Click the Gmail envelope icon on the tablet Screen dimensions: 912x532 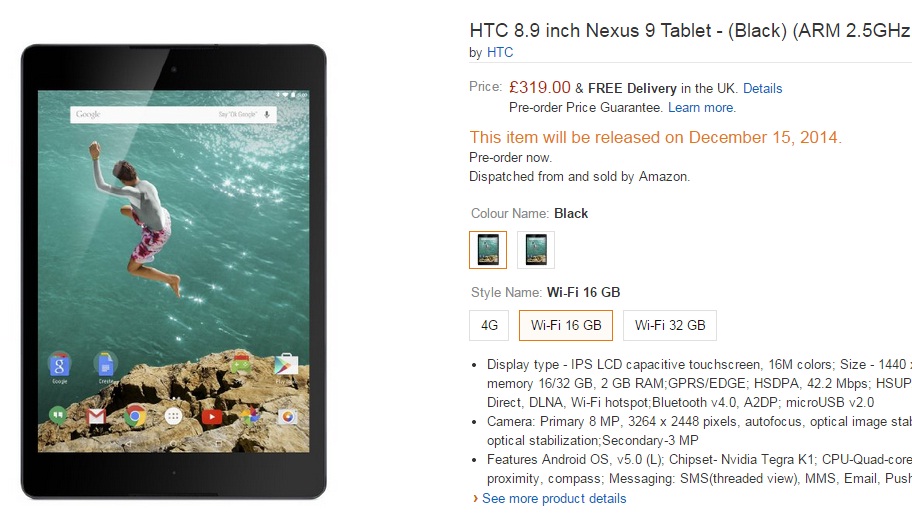(x=96, y=416)
